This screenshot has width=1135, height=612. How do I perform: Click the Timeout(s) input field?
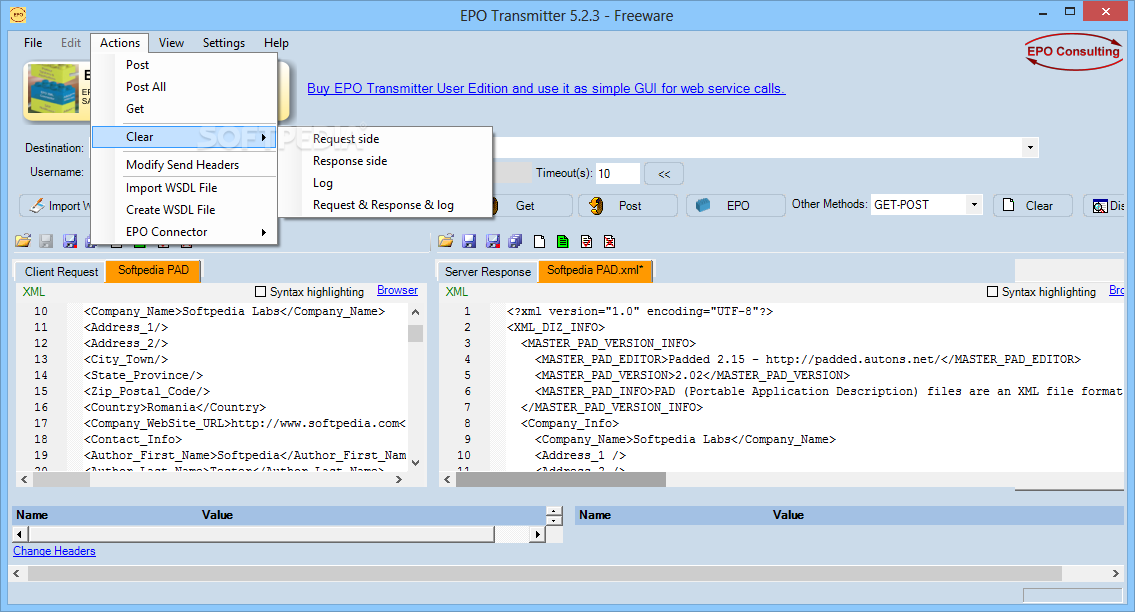coord(617,174)
